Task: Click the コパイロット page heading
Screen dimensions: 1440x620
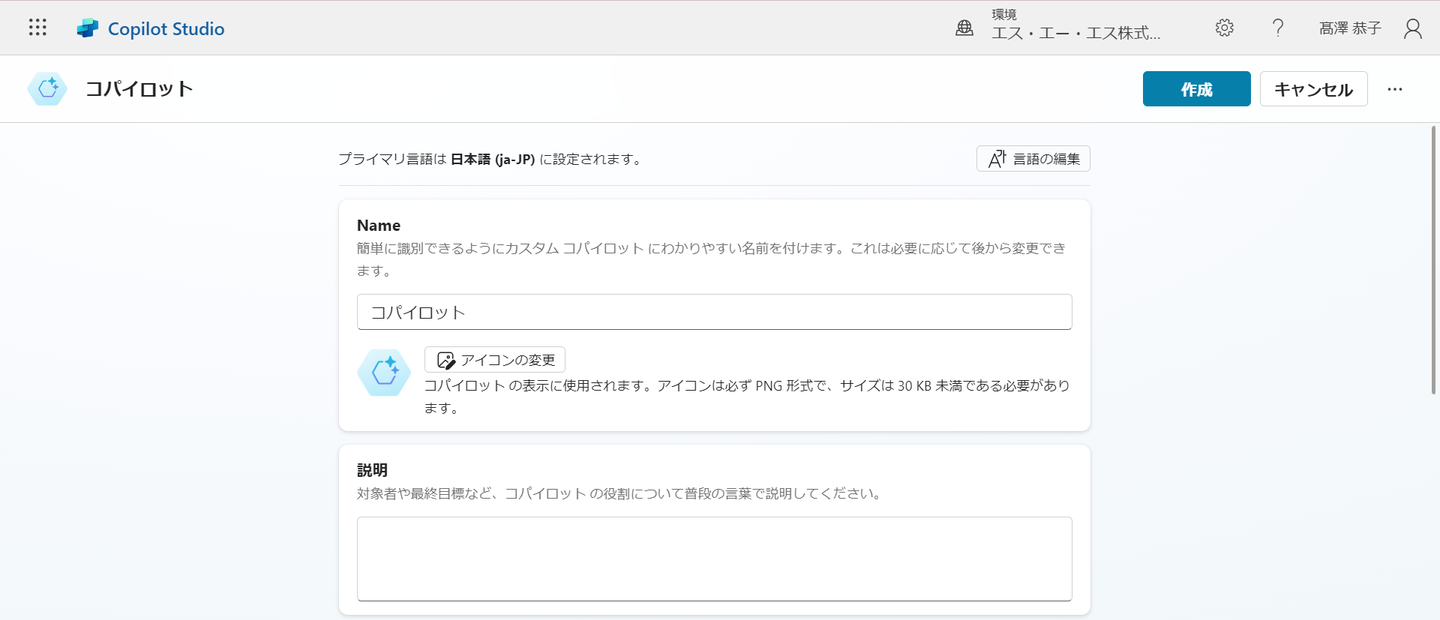Action: [139, 89]
